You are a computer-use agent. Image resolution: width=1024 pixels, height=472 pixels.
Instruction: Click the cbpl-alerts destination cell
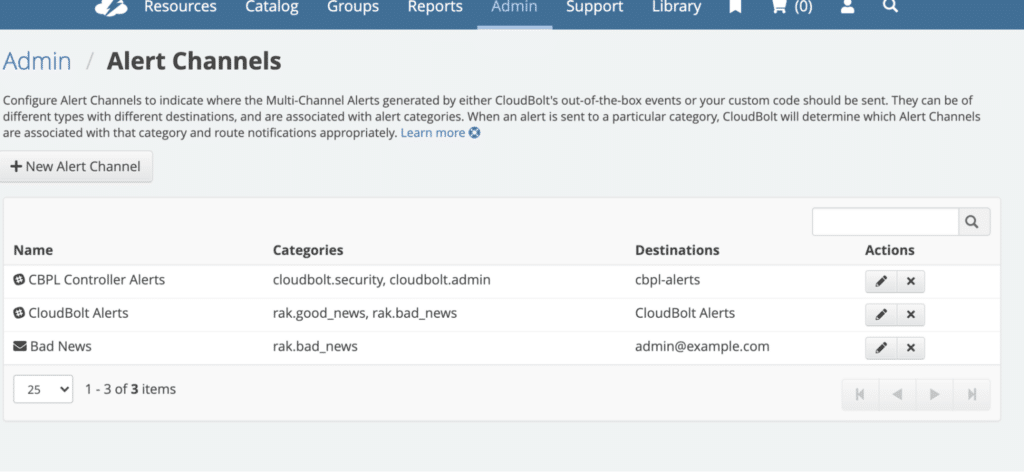tap(667, 280)
